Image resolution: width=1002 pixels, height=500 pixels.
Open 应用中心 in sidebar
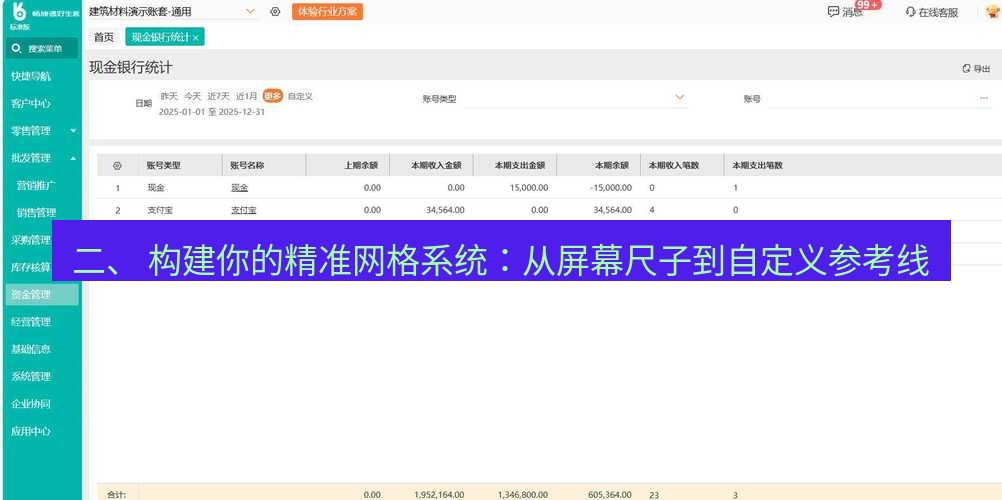point(31,432)
